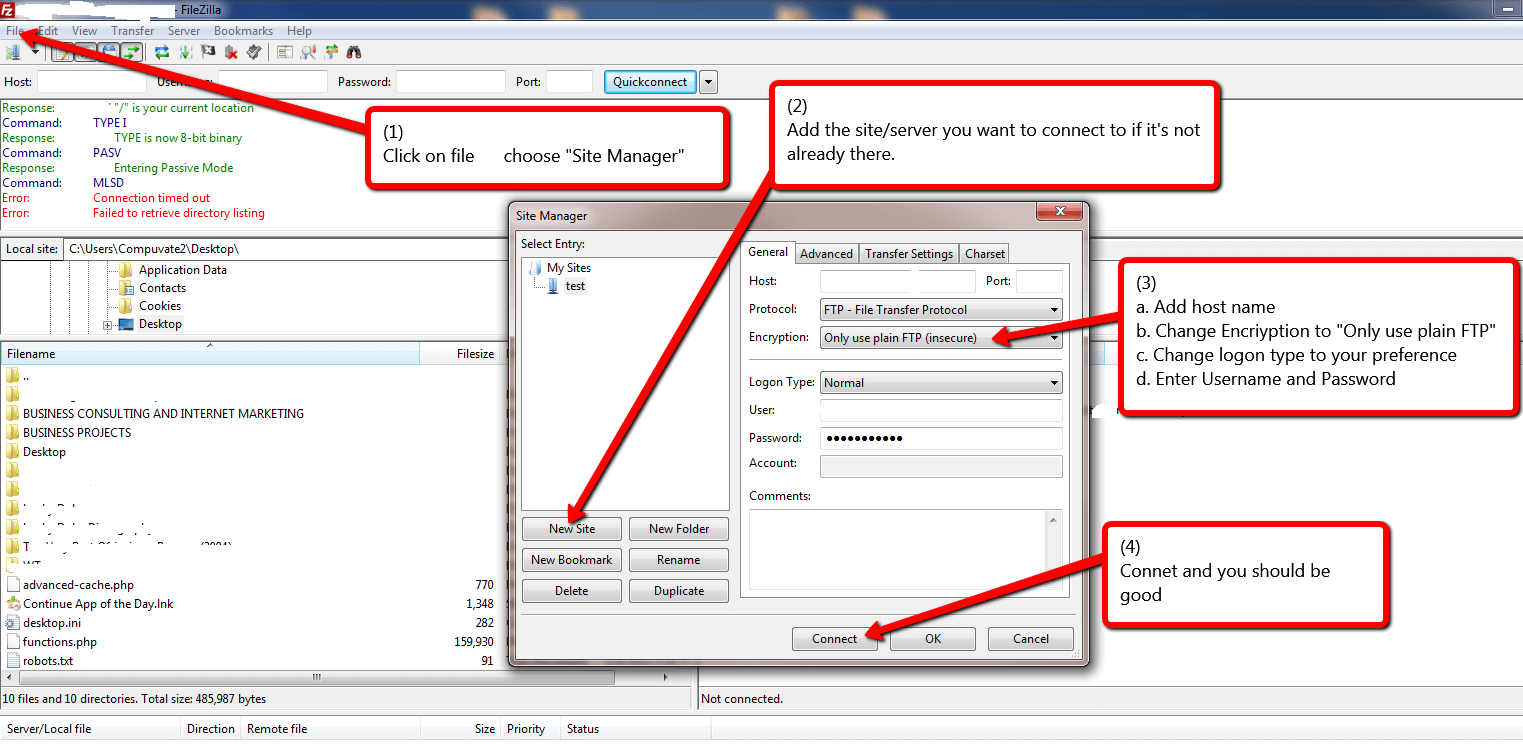This screenshot has width=1523, height=755.
Task: Open the Transfer menu
Action: click(x=132, y=31)
